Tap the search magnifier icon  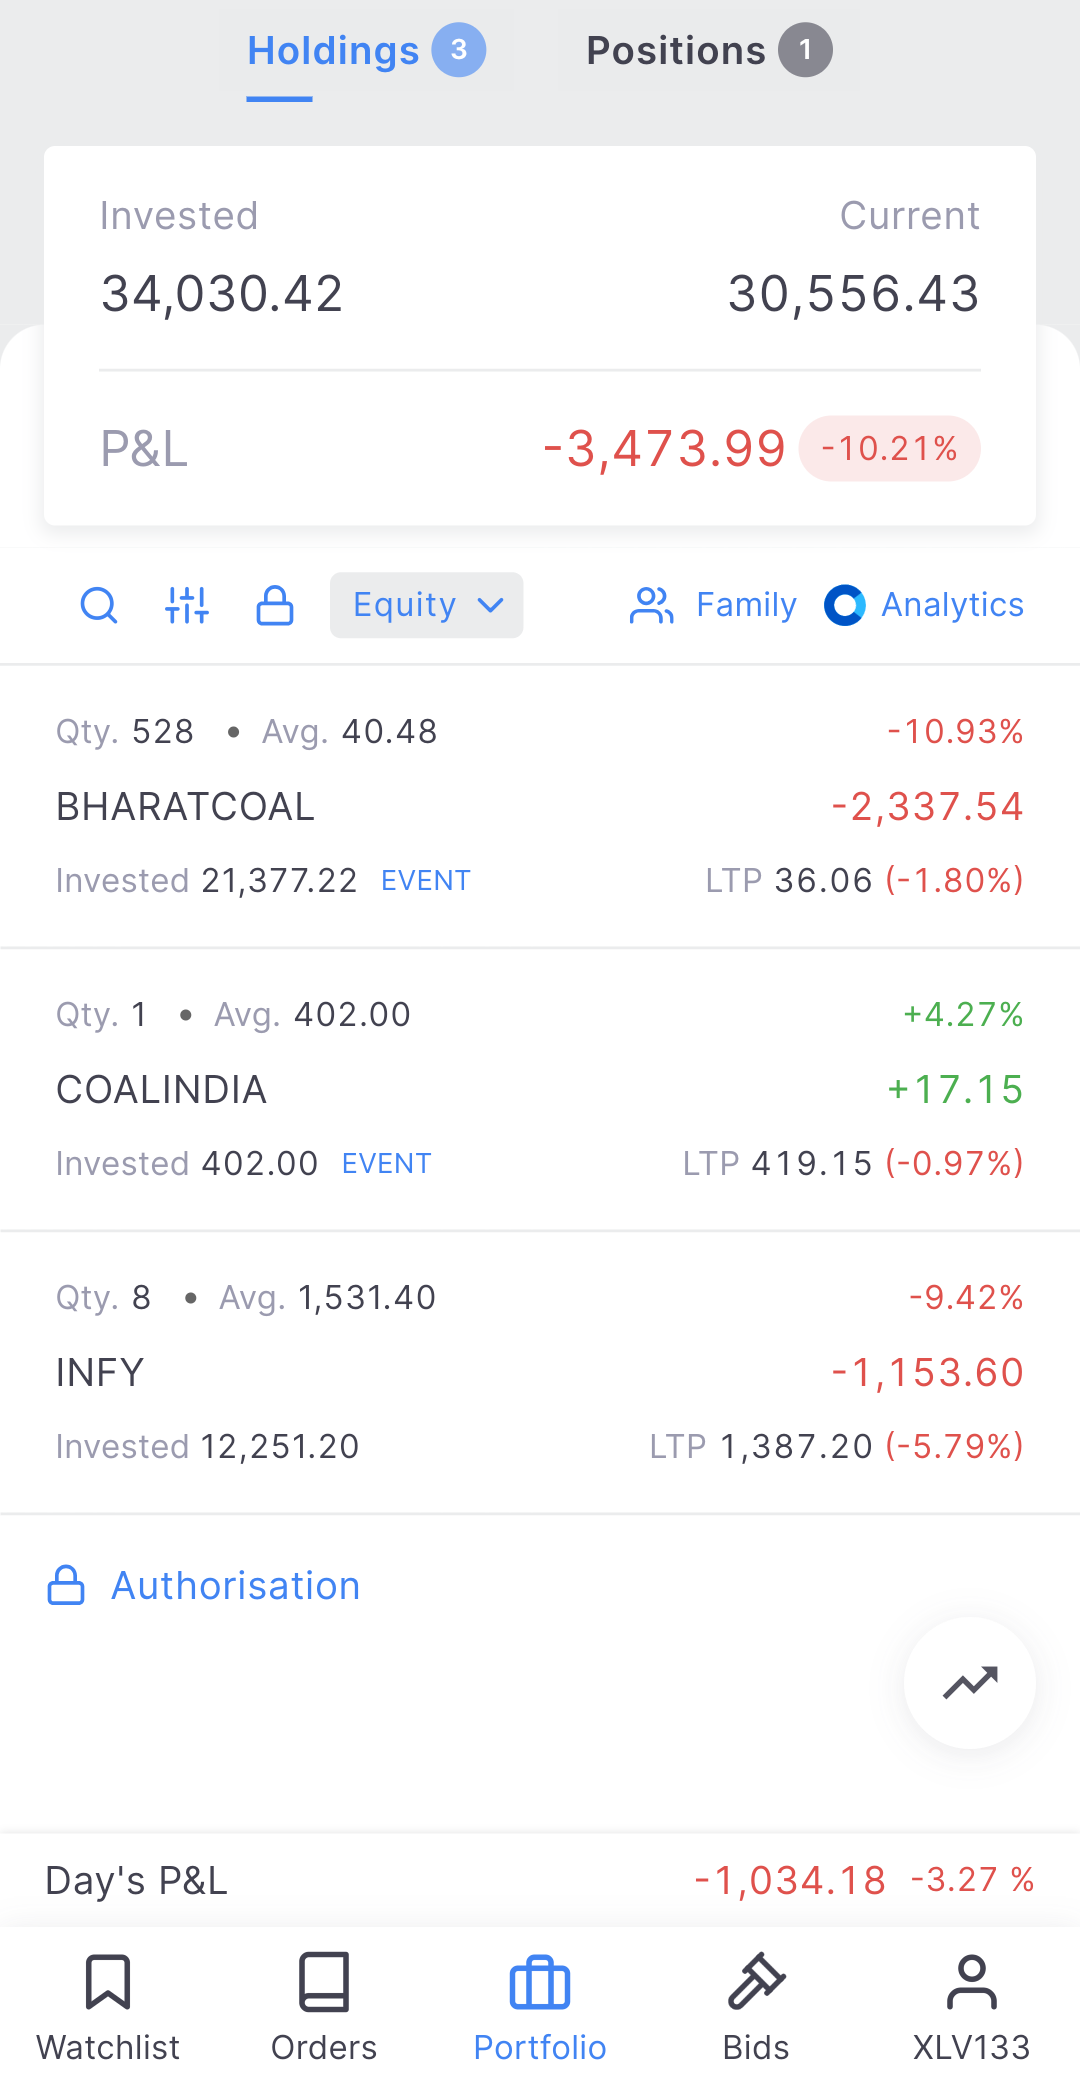(99, 605)
